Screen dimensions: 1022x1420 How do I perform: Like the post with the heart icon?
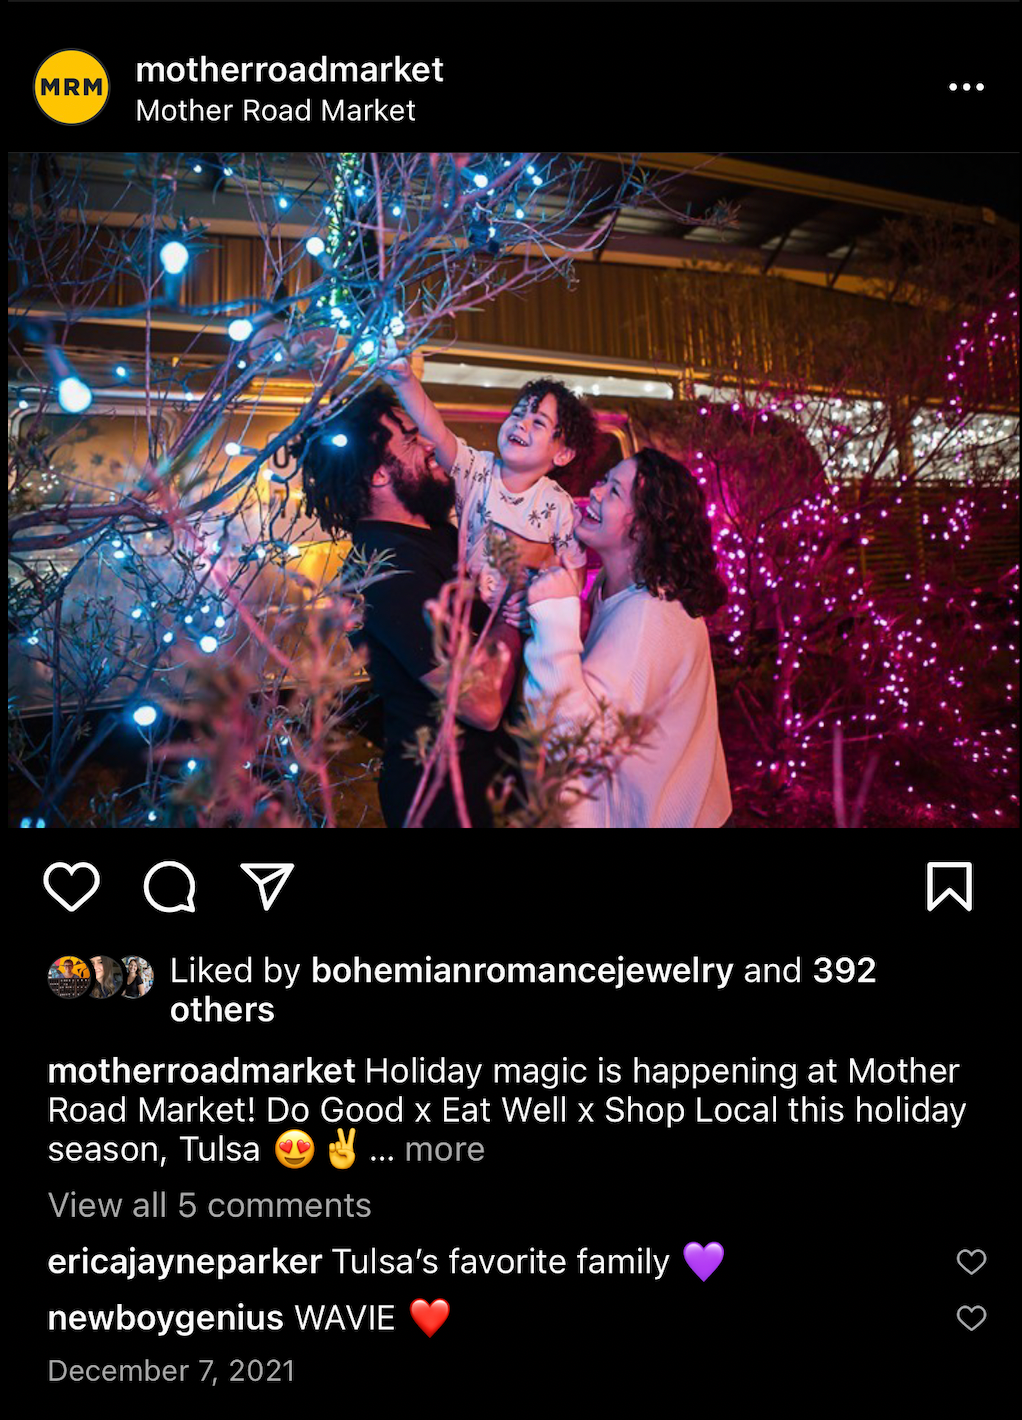click(x=72, y=886)
